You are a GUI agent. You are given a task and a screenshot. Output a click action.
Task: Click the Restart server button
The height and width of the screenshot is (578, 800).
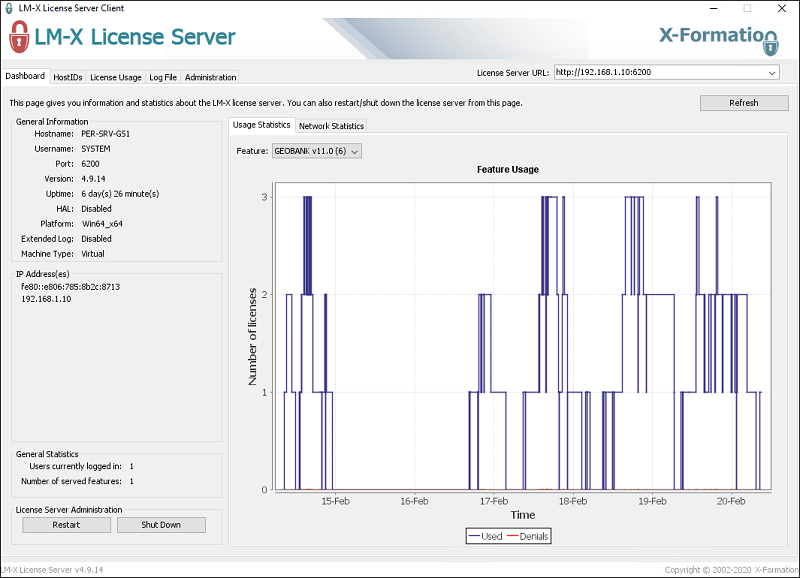(66, 525)
